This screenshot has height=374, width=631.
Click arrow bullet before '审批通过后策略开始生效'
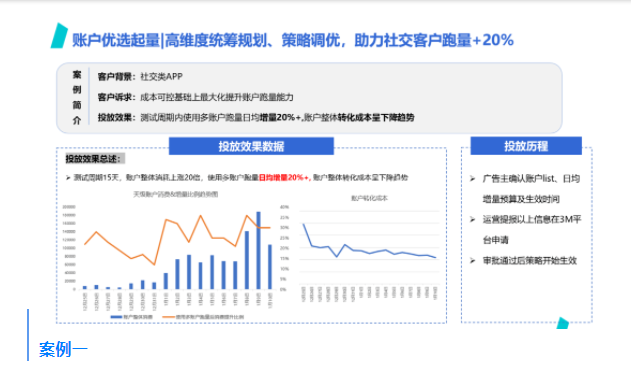[473, 261]
